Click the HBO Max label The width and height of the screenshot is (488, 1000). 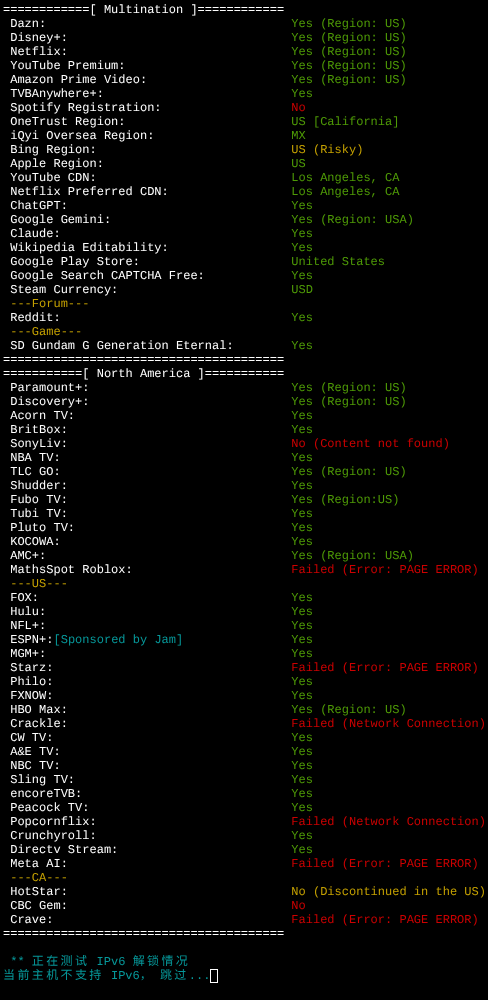(x=39, y=710)
